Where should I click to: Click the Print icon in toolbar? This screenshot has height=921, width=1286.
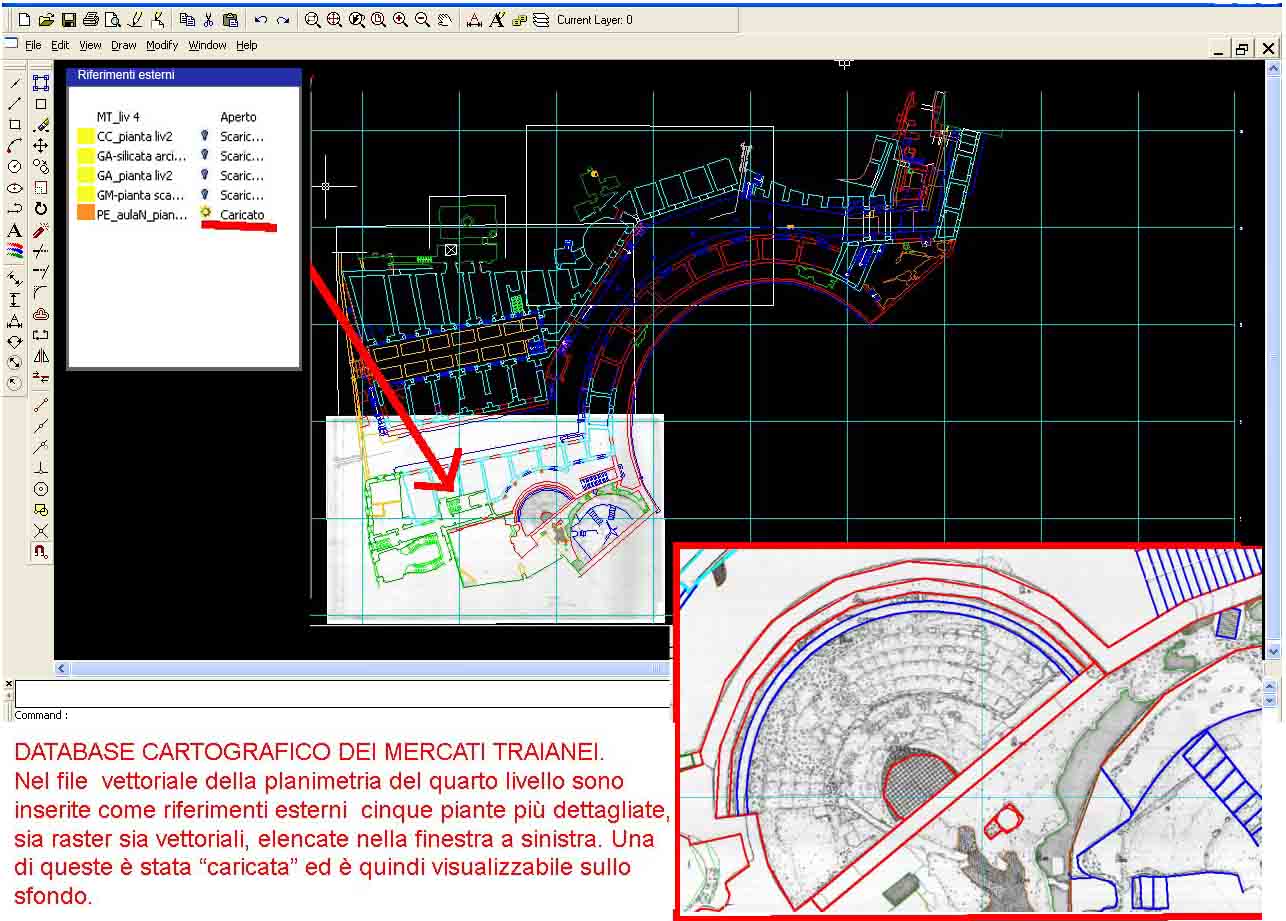click(x=91, y=20)
